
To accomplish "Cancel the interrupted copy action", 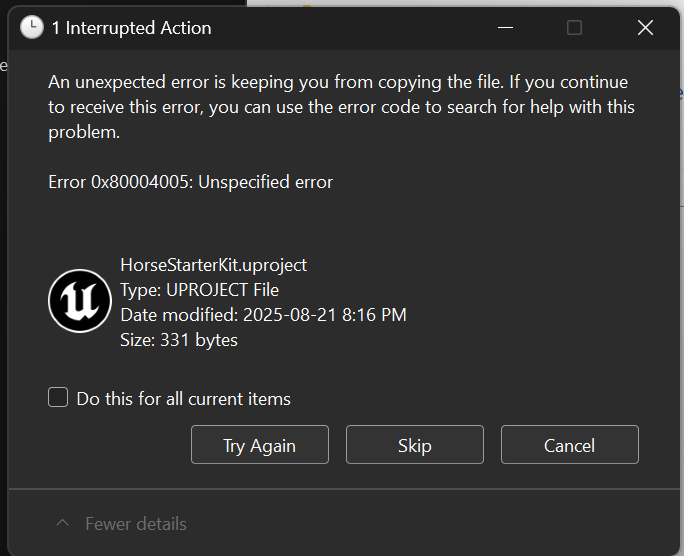I will point(569,445).
